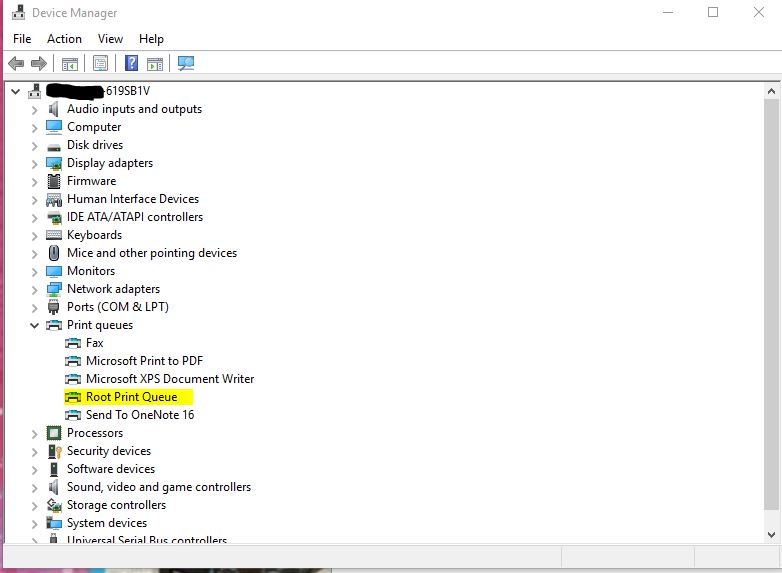Image resolution: width=782 pixels, height=573 pixels.
Task: Click the Print queues printer icon
Action: (x=54, y=325)
